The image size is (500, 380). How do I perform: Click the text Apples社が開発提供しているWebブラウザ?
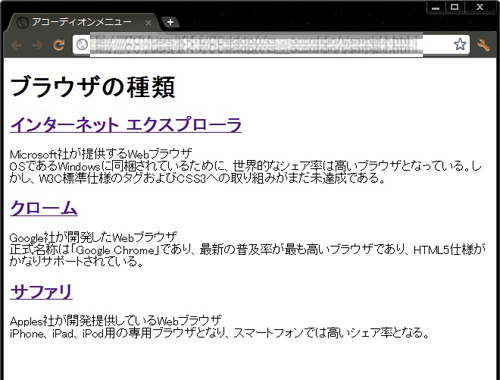tap(115, 321)
